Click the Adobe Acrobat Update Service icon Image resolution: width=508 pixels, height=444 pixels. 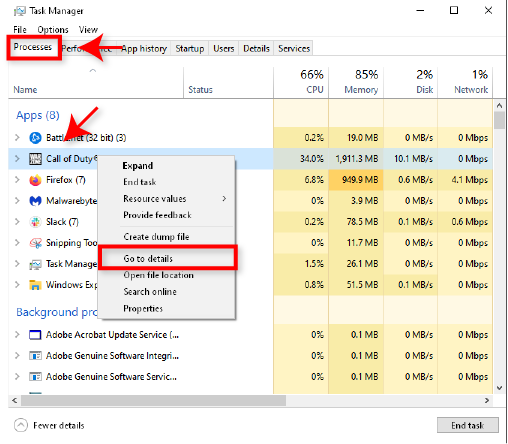35,335
